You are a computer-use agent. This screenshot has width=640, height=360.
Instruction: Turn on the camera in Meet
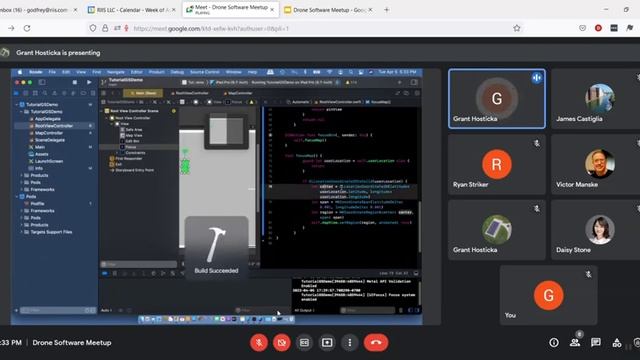[x=282, y=342]
